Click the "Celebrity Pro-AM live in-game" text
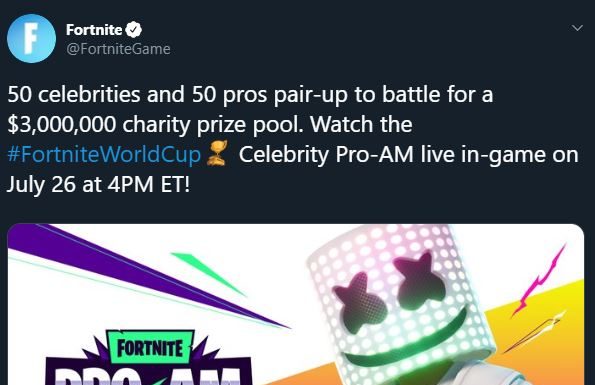 392,155
